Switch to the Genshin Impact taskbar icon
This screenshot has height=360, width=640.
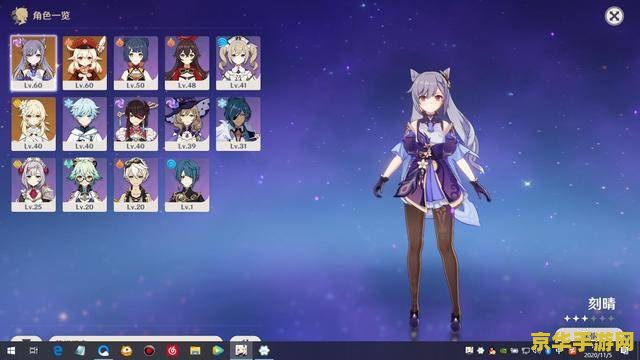pos(241,351)
